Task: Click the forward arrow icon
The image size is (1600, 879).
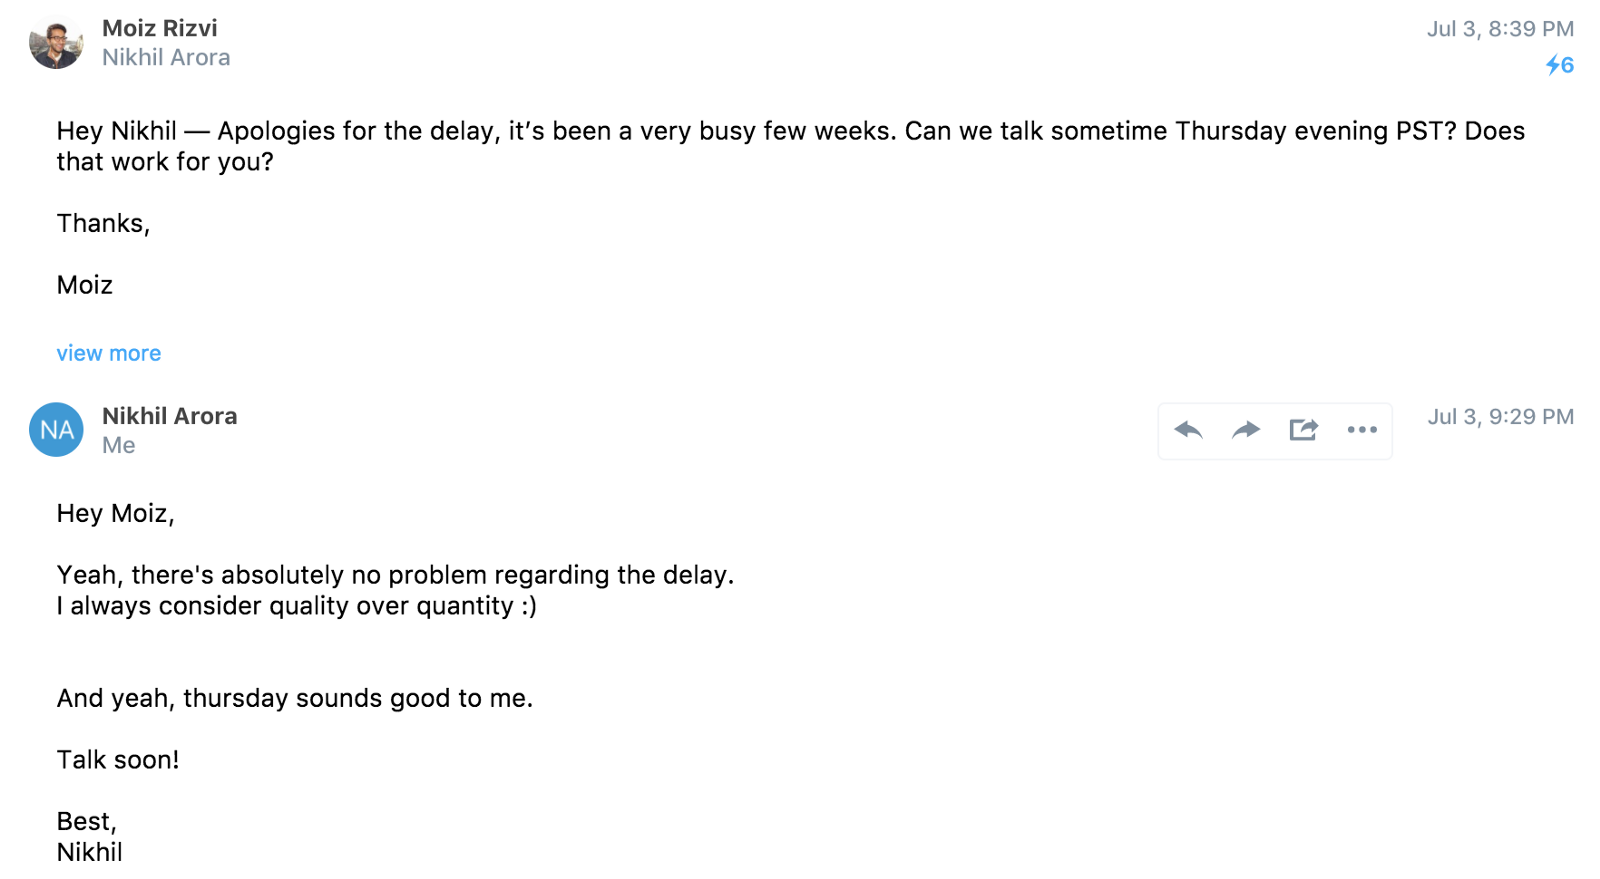Action: click(x=1246, y=430)
